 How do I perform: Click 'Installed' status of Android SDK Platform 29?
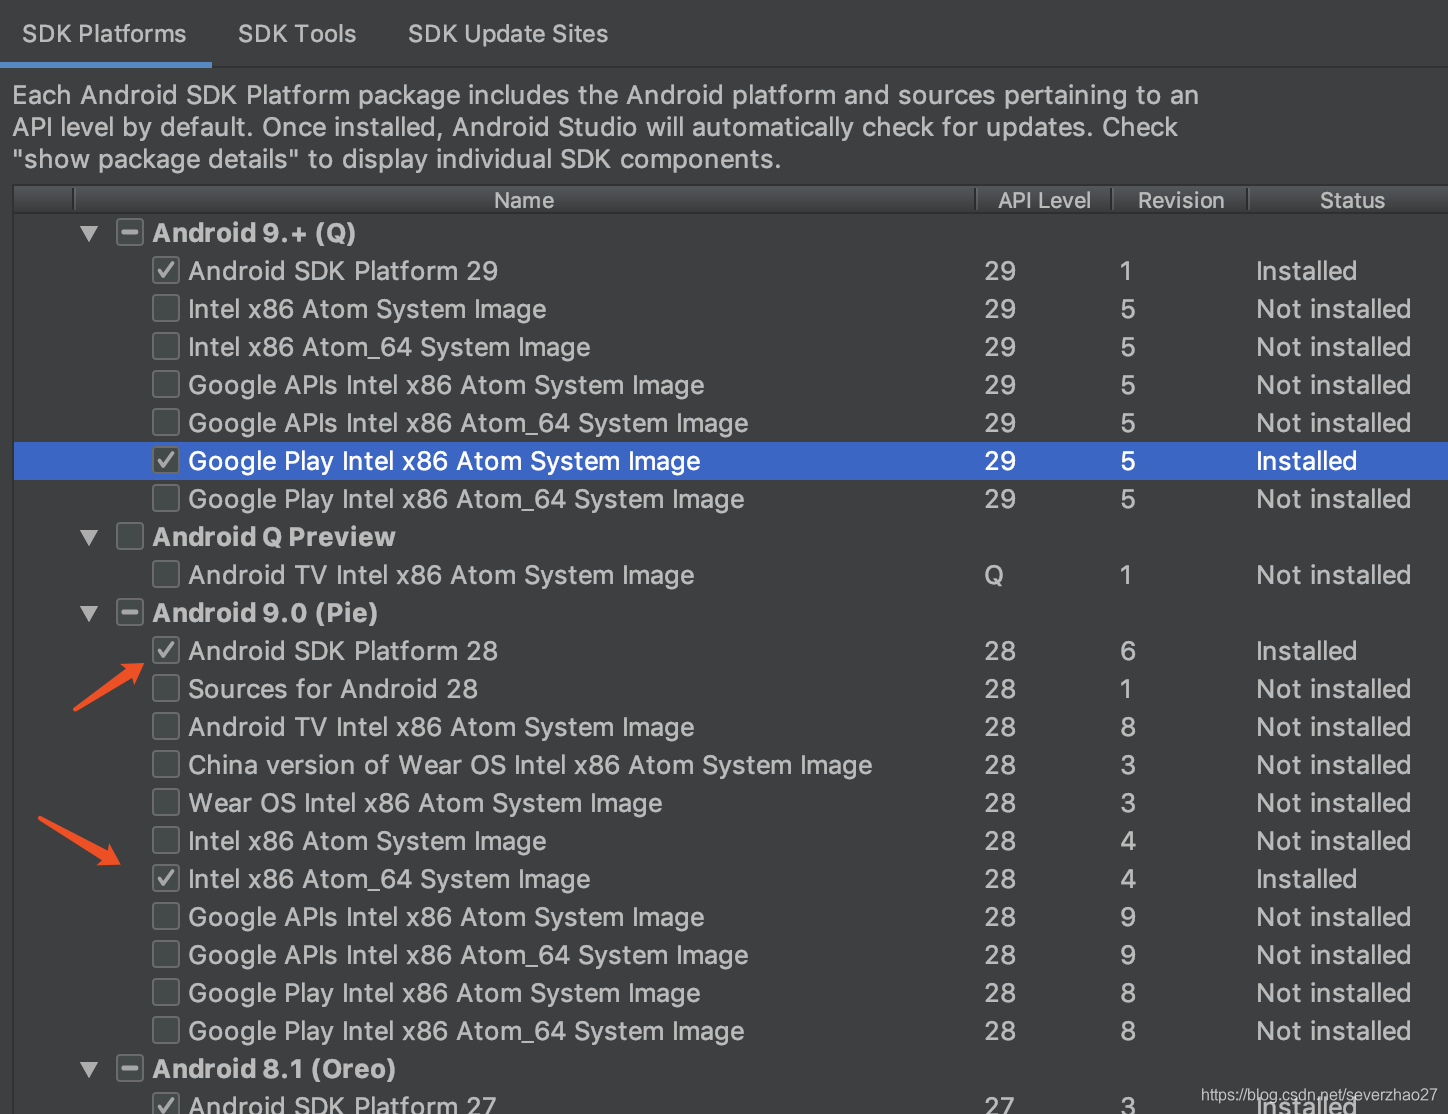(1306, 271)
